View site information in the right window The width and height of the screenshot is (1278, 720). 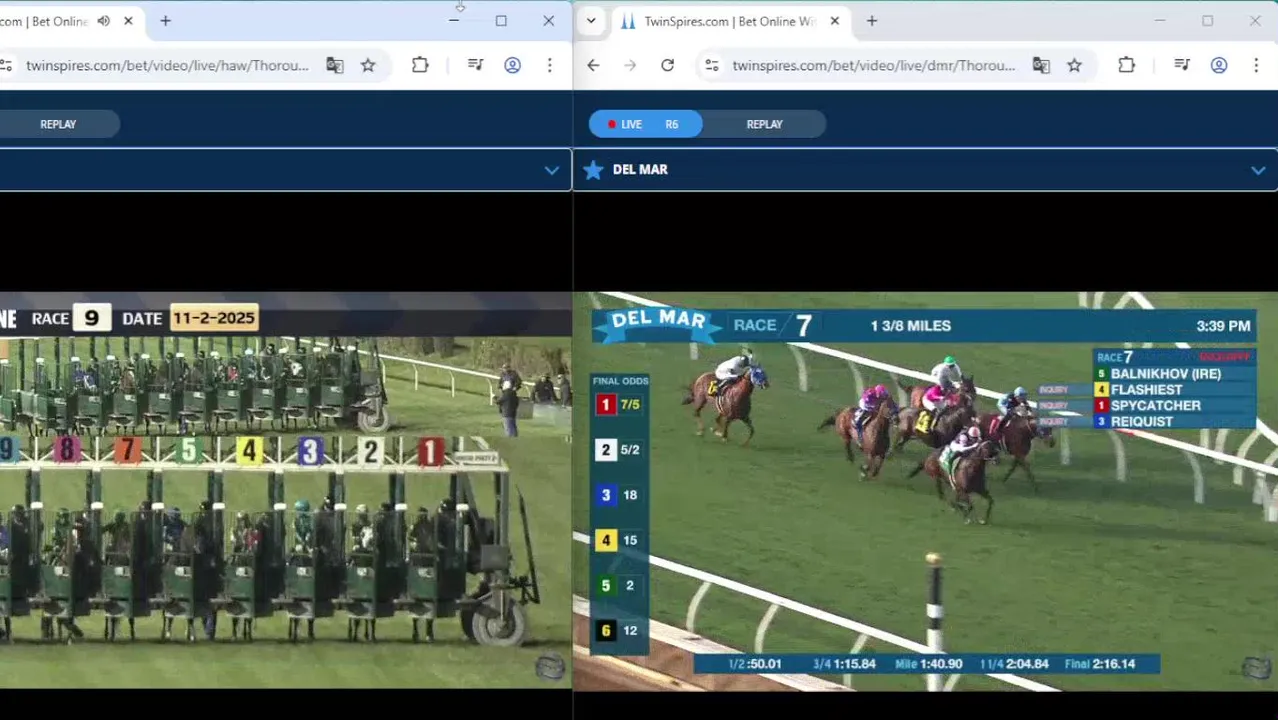(x=711, y=65)
